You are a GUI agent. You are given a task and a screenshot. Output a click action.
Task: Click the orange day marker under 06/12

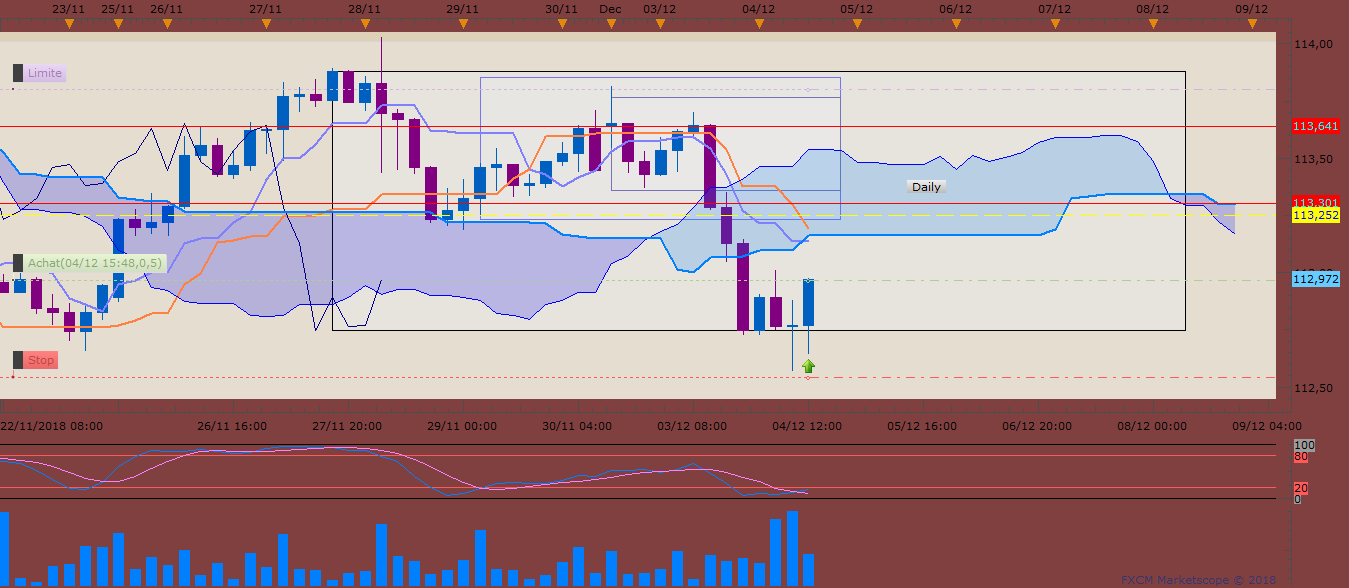tap(956, 24)
